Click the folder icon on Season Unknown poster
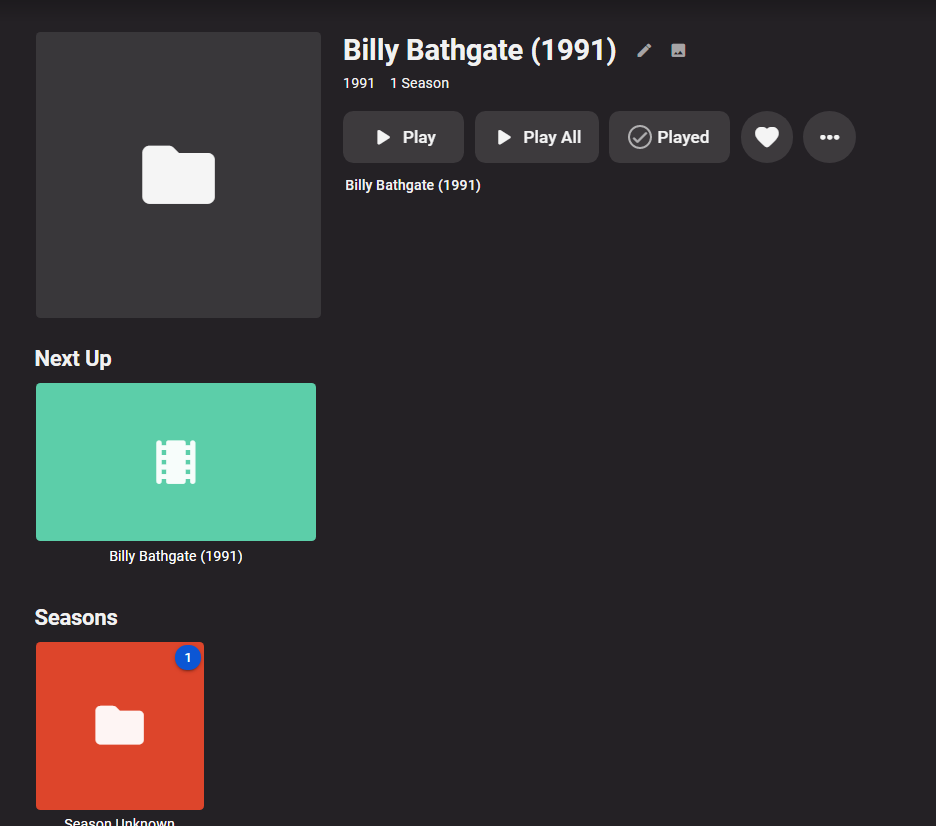The width and height of the screenshot is (936, 826). [119, 726]
